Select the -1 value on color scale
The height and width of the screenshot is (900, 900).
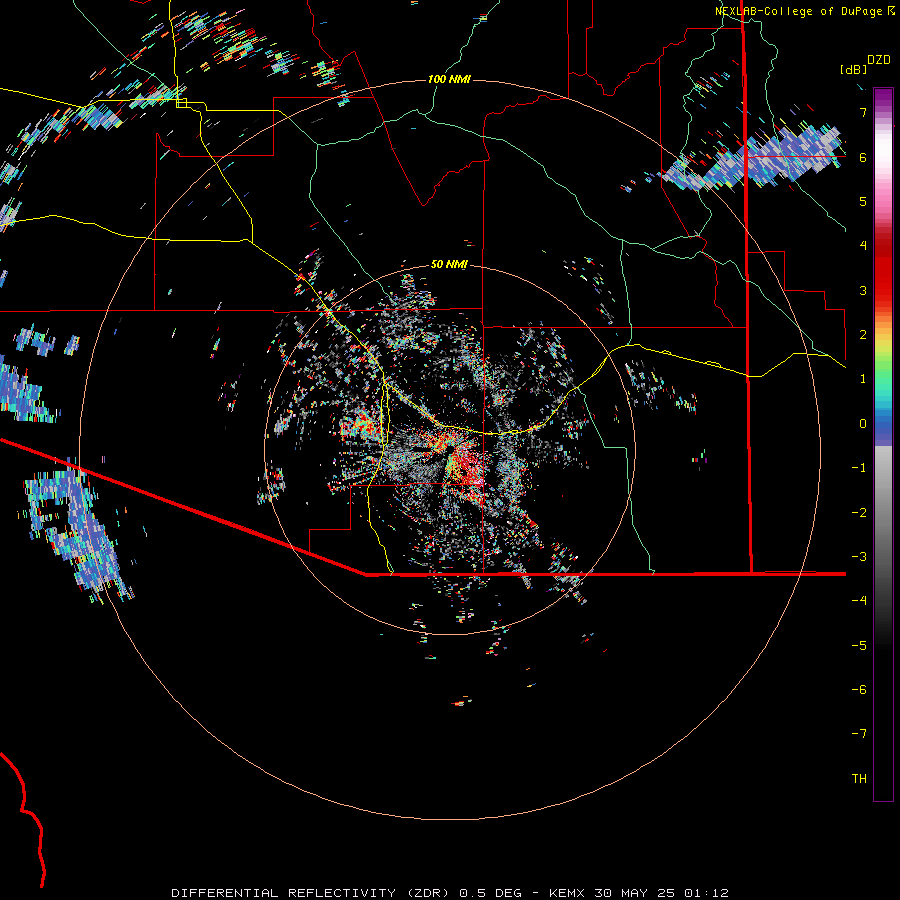pyautogui.click(x=859, y=468)
